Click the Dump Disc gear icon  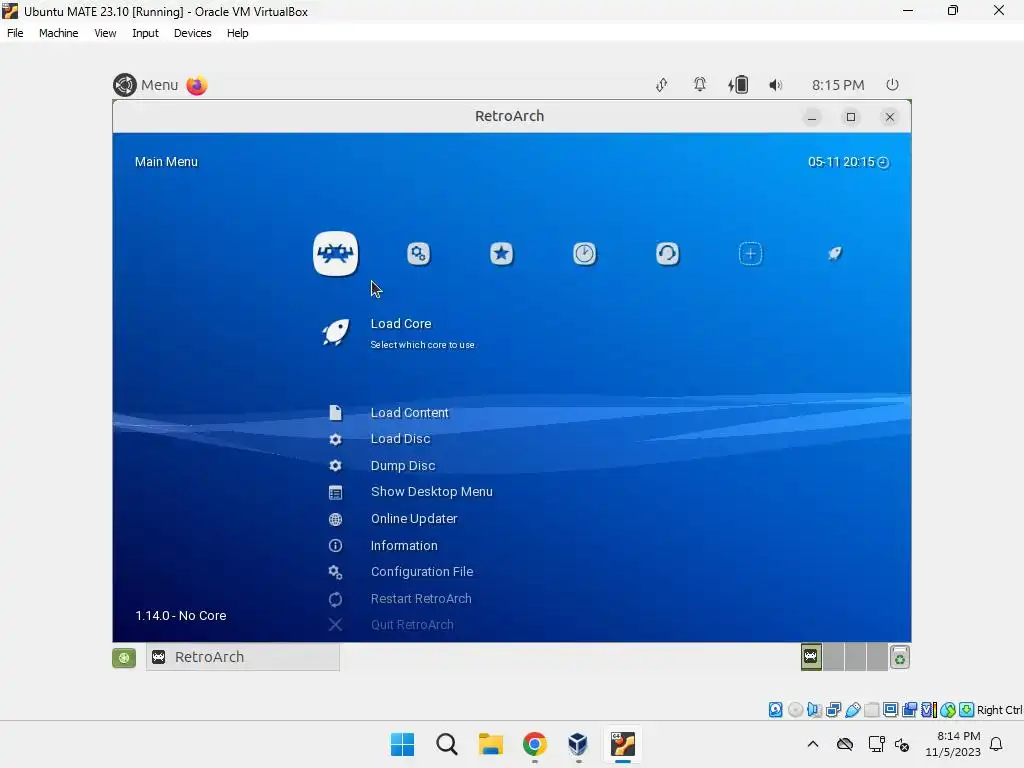coord(335,466)
